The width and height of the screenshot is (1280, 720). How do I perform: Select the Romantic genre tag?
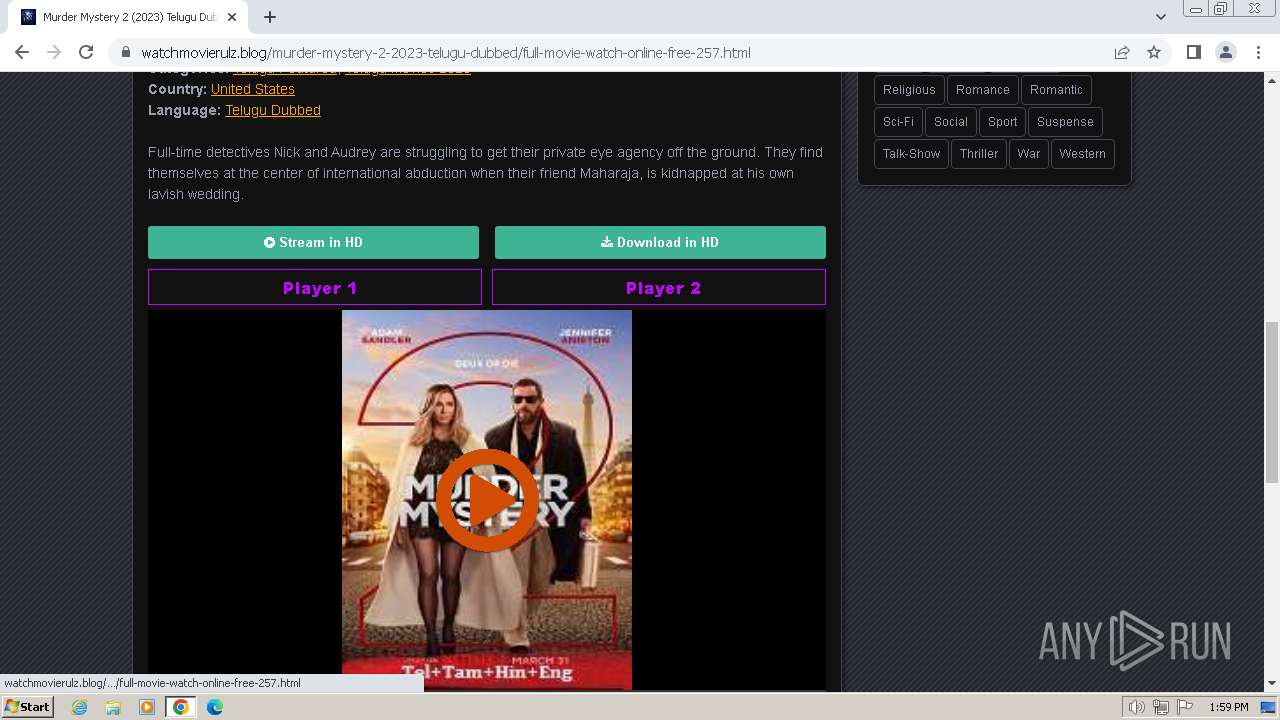coord(1056,90)
